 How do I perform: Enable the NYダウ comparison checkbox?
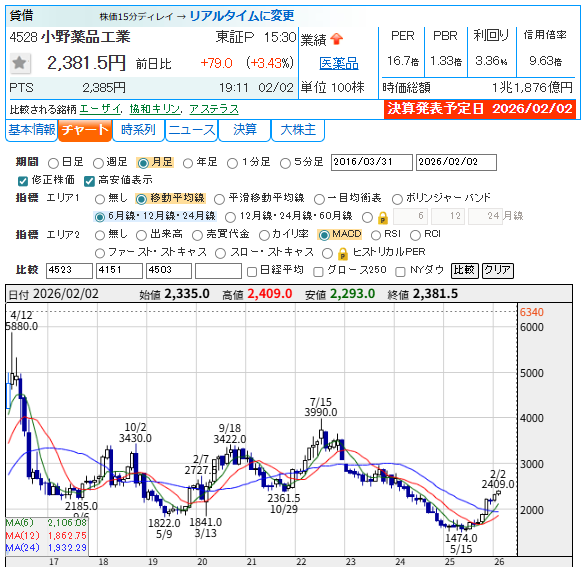pyautogui.click(x=400, y=272)
